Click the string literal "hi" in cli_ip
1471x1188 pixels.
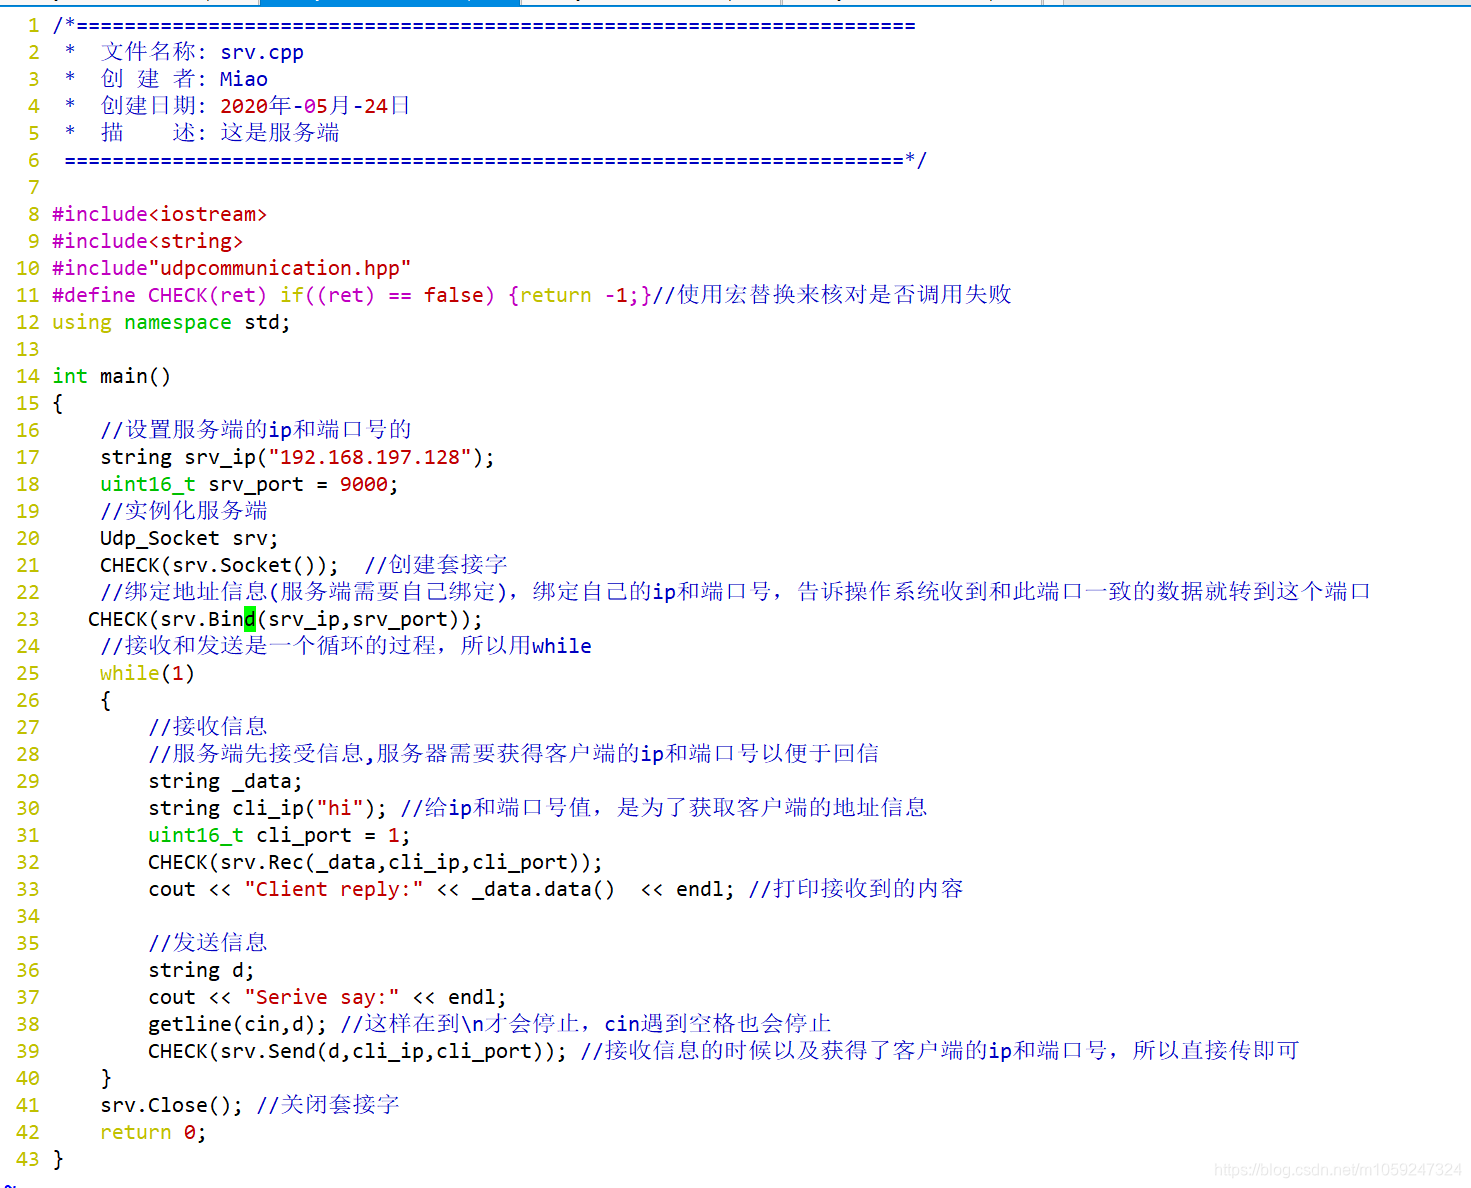click(340, 808)
